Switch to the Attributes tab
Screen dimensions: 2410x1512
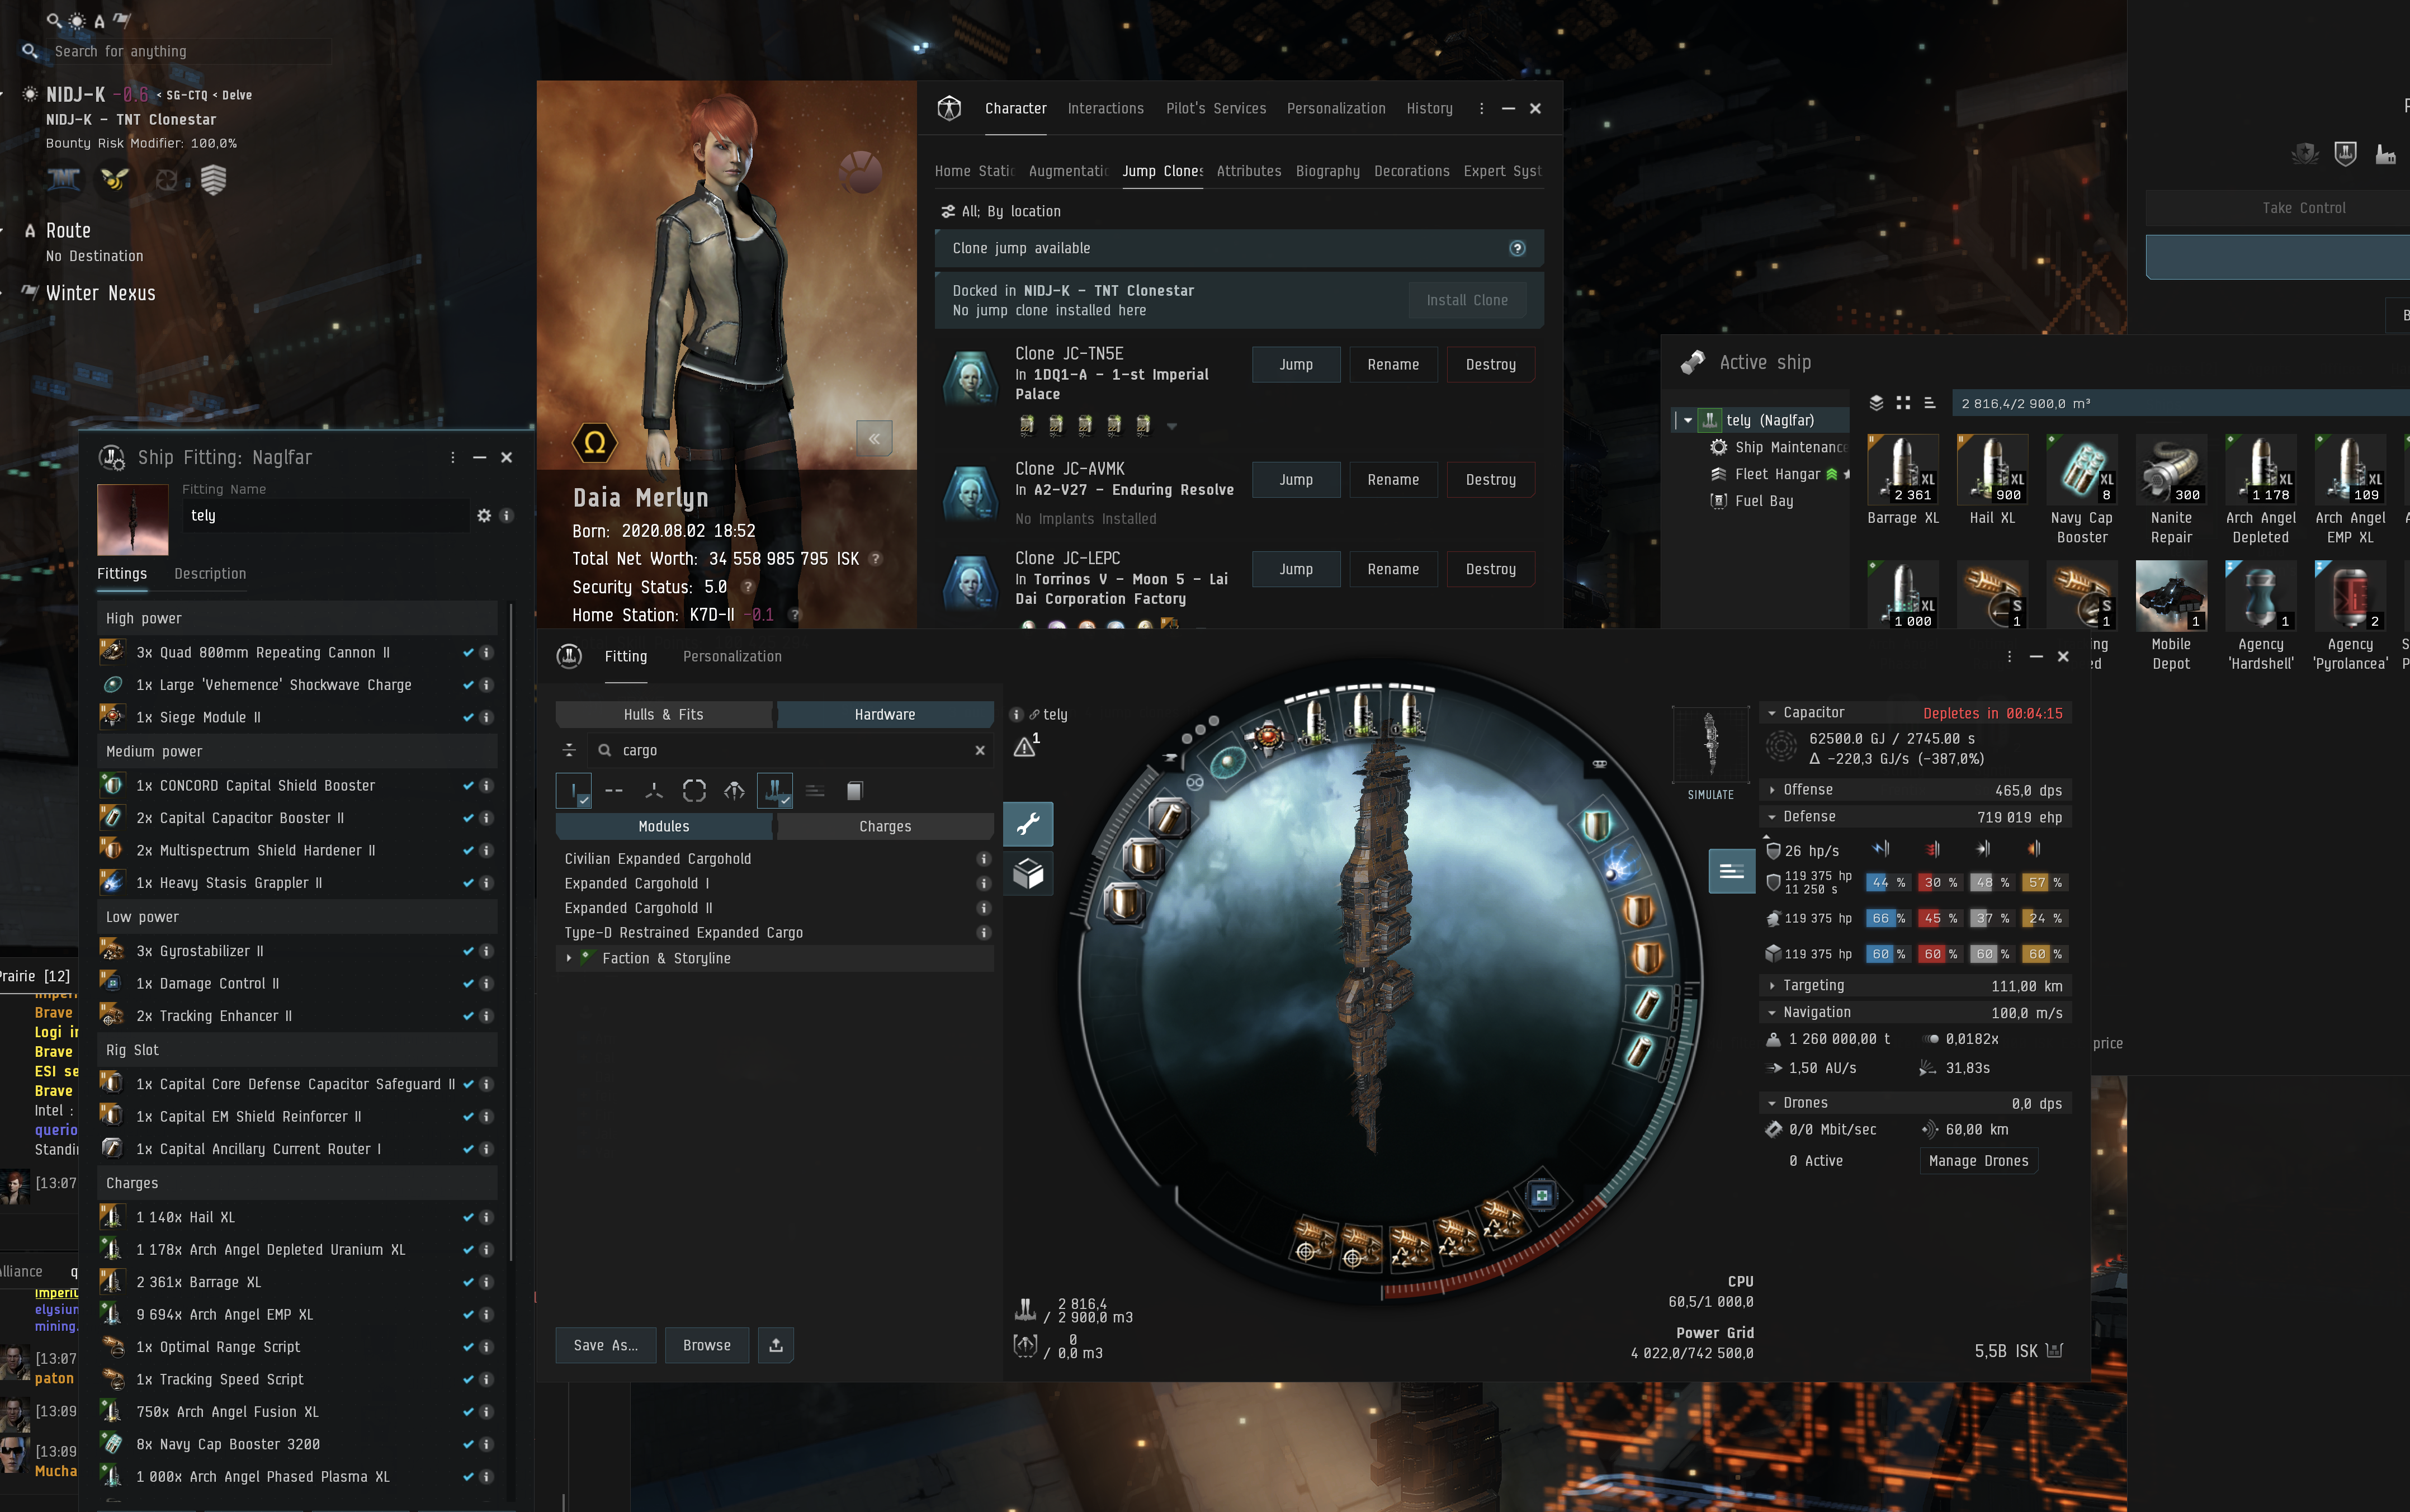pyautogui.click(x=1249, y=171)
